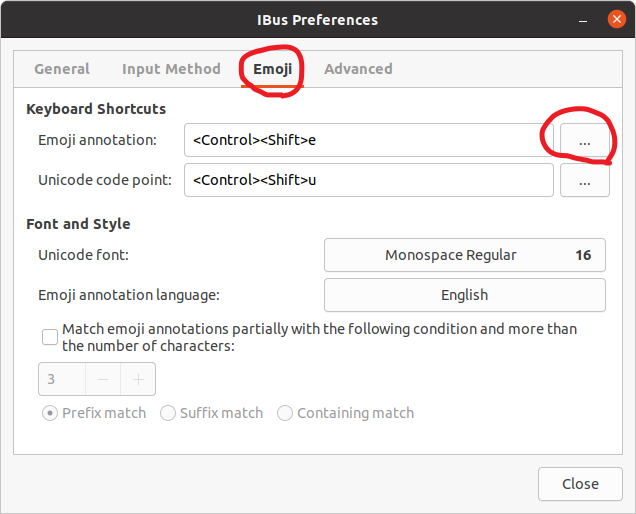Select the Emoji tab
This screenshot has height=514, width=636.
point(272,69)
